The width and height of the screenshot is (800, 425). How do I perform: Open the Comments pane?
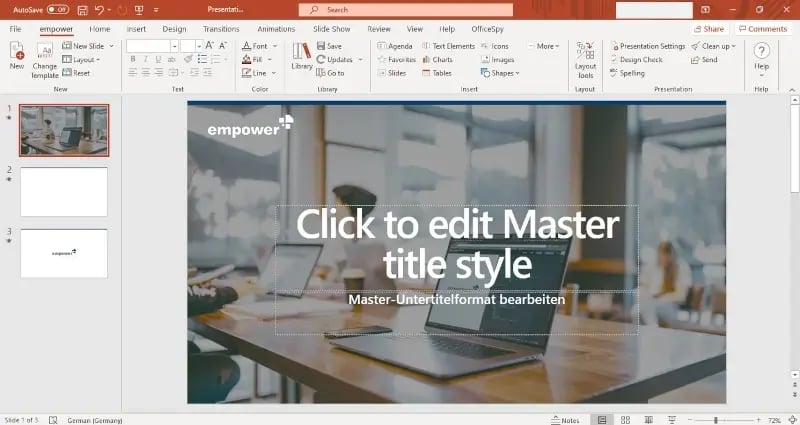[x=763, y=29]
